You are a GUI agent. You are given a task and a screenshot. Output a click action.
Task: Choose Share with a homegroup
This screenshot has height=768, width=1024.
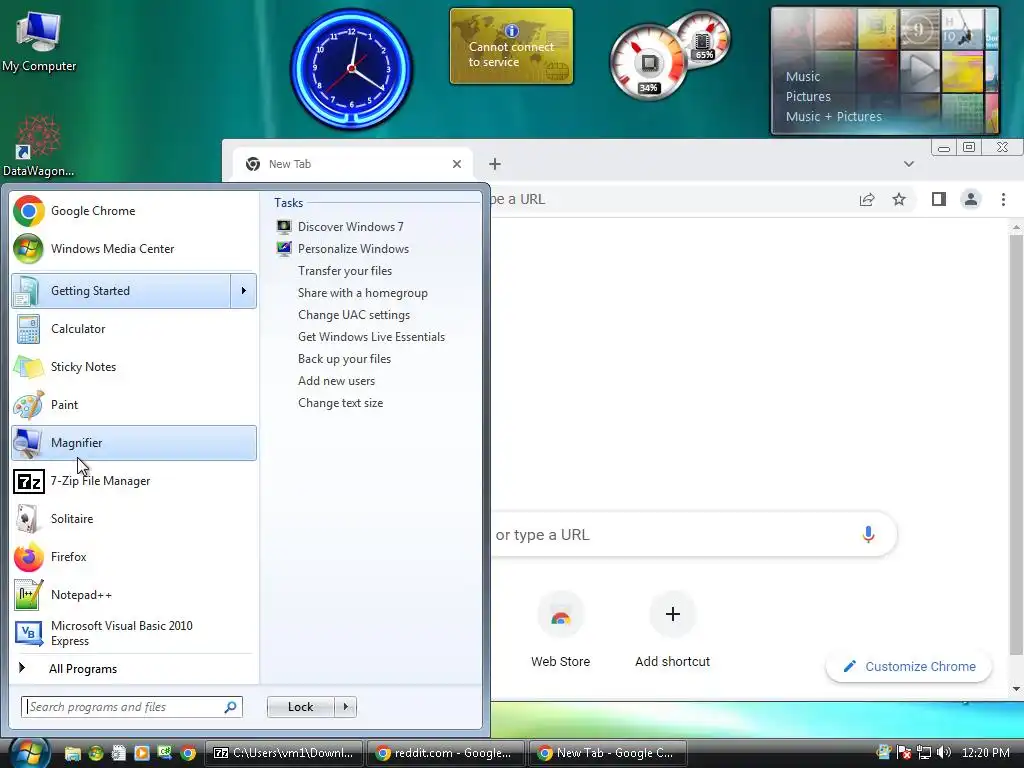click(362, 293)
